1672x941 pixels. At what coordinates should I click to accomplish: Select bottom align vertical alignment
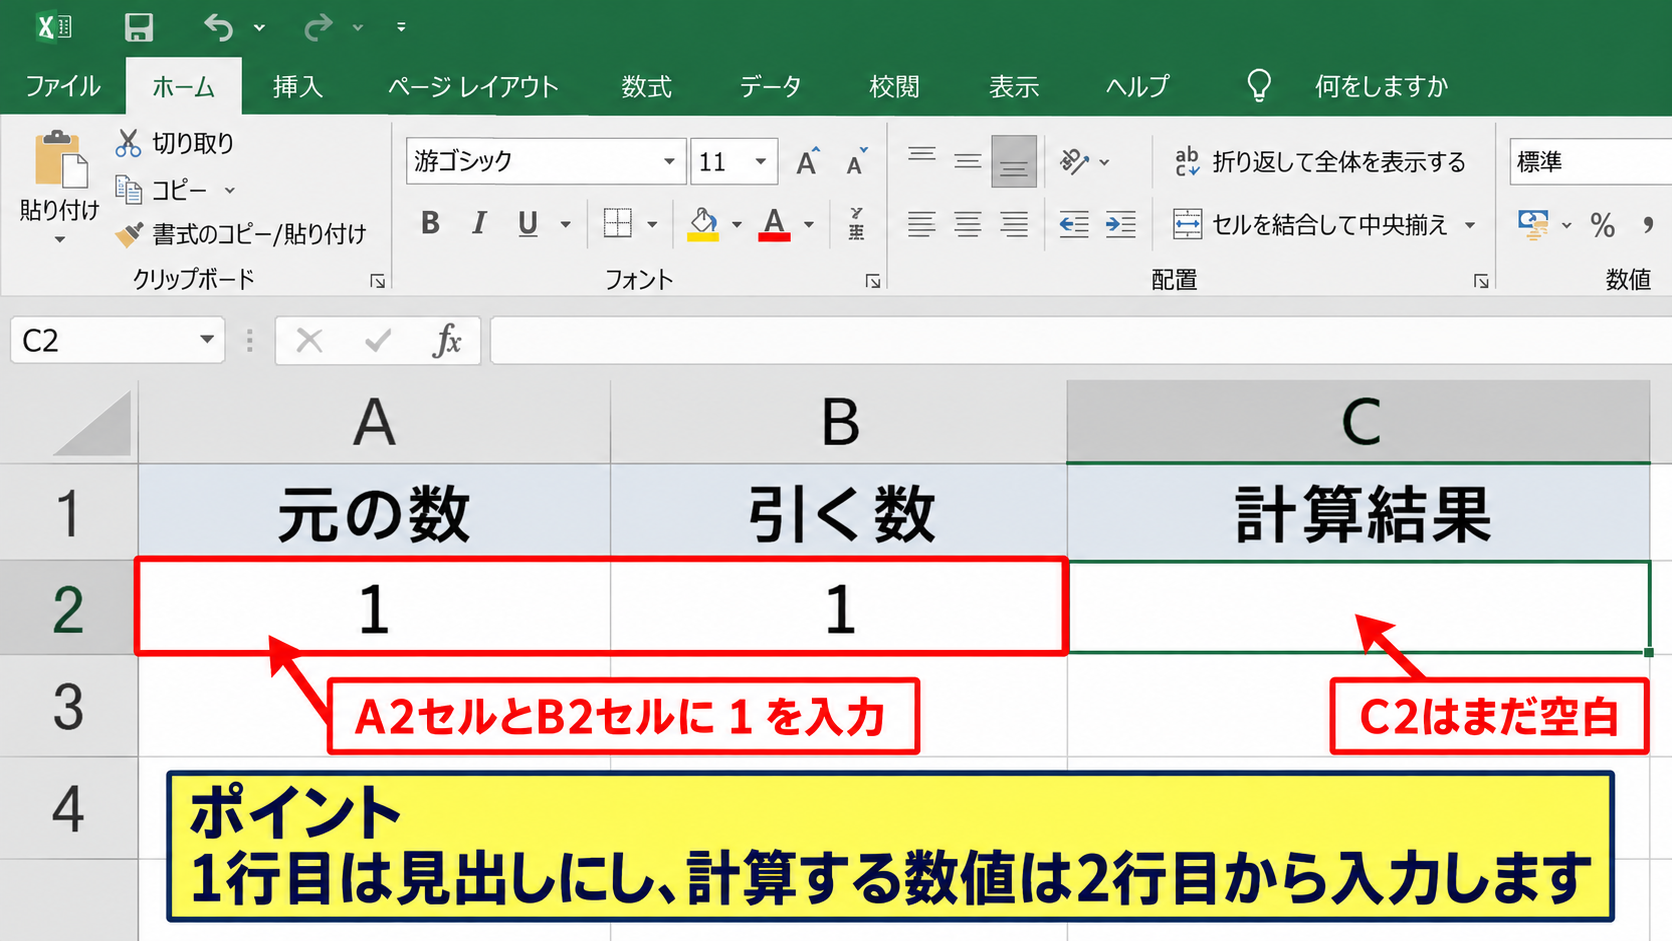point(1013,161)
